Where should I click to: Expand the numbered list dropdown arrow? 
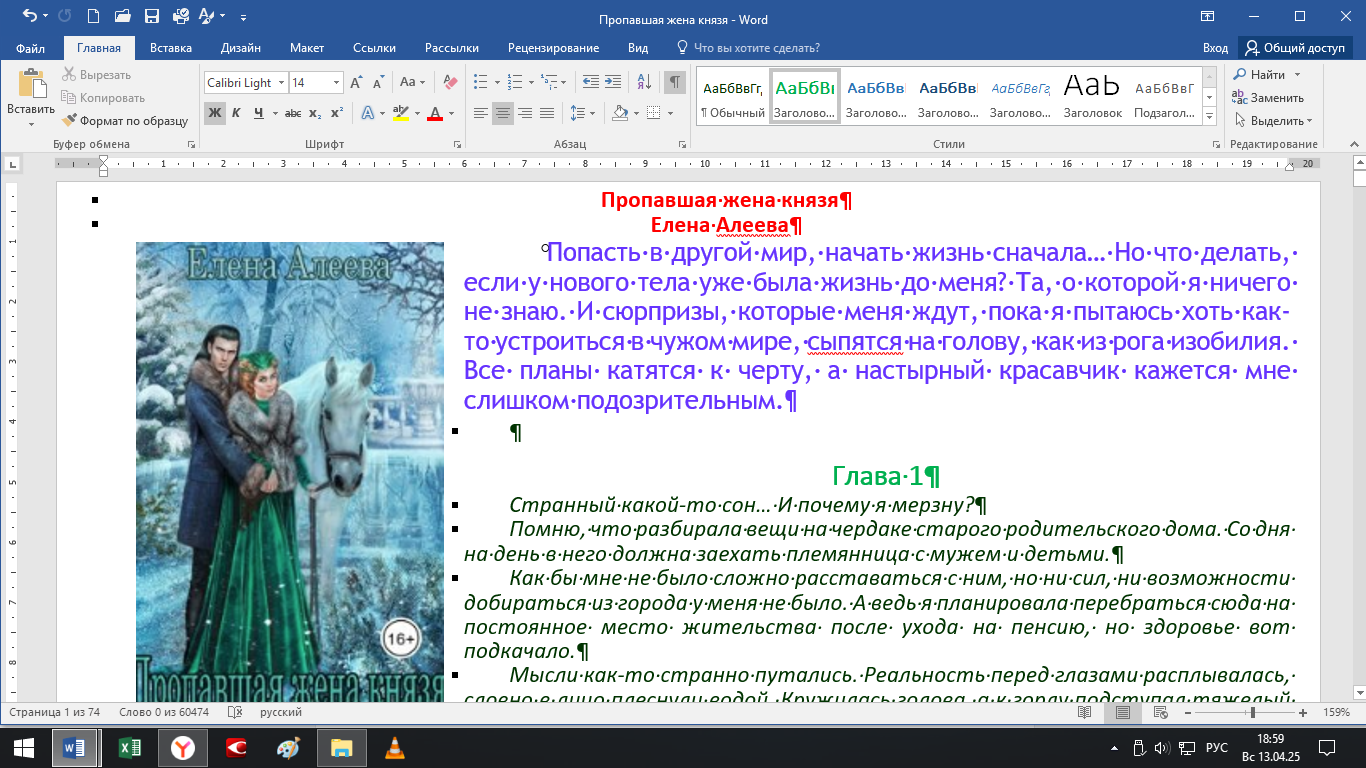(x=533, y=83)
